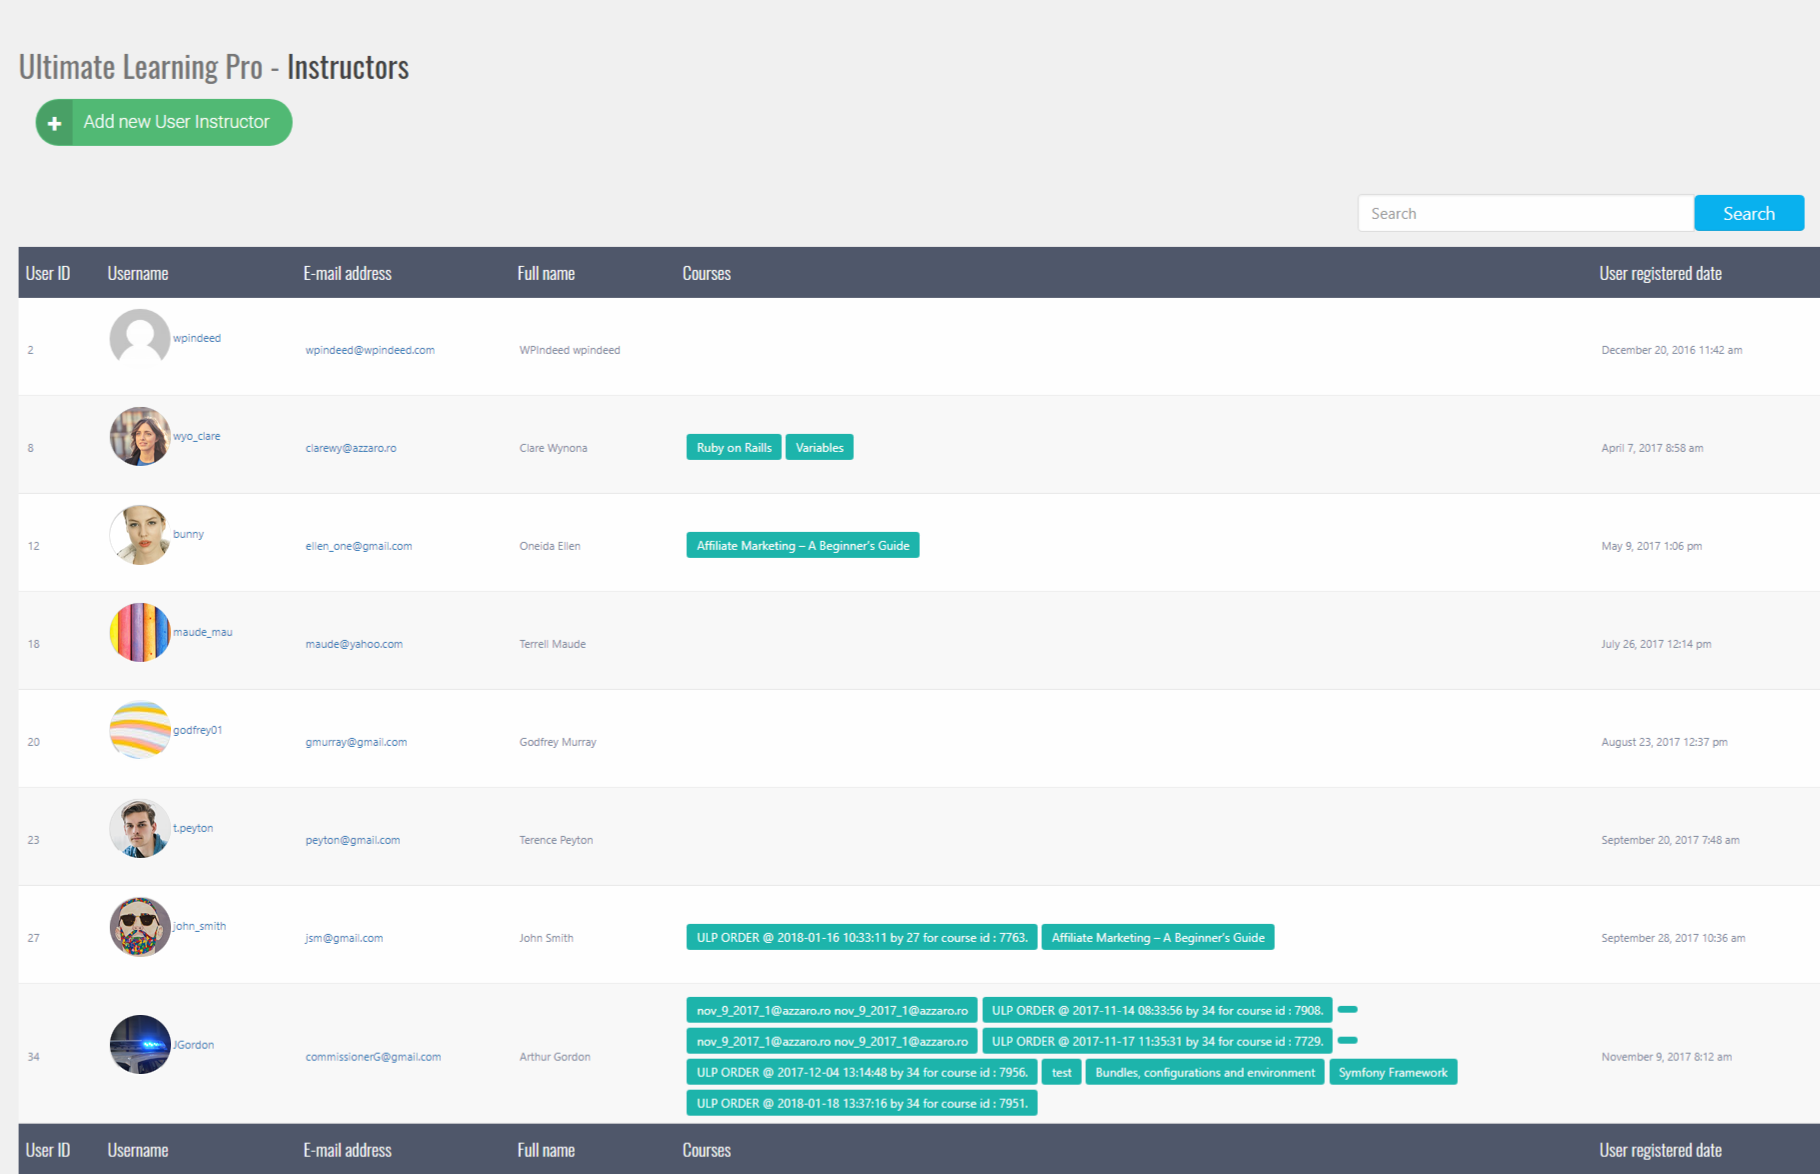The image size is (1820, 1174).
Task: Click email clarewy@azzaro.ro
Action: pos(351,448)
